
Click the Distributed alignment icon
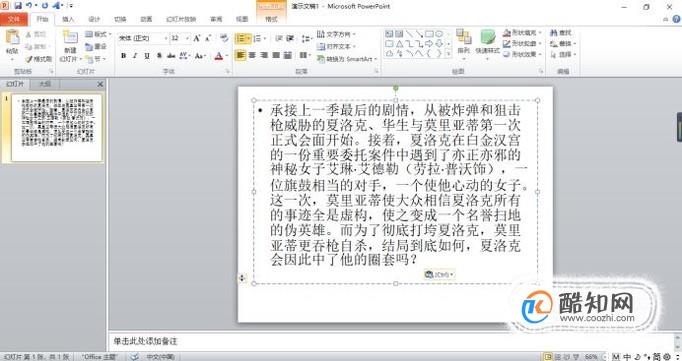288,56
